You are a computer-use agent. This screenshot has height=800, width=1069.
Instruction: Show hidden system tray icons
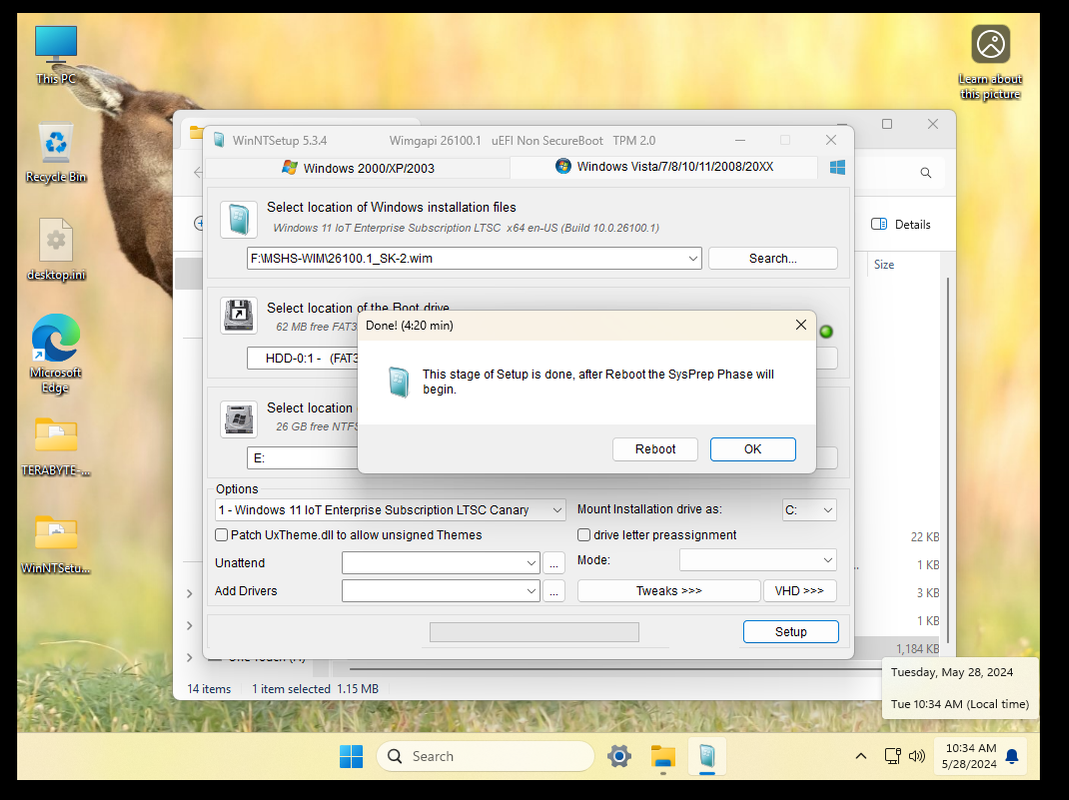pyautogui.click(x=861, y=756)
